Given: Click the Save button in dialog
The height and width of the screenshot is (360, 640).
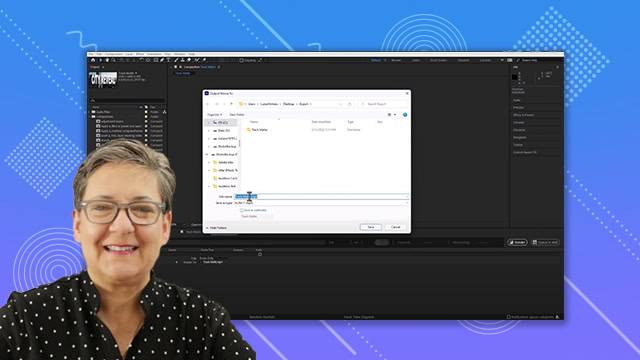Looking at the screenshot, I should [371, 227].
